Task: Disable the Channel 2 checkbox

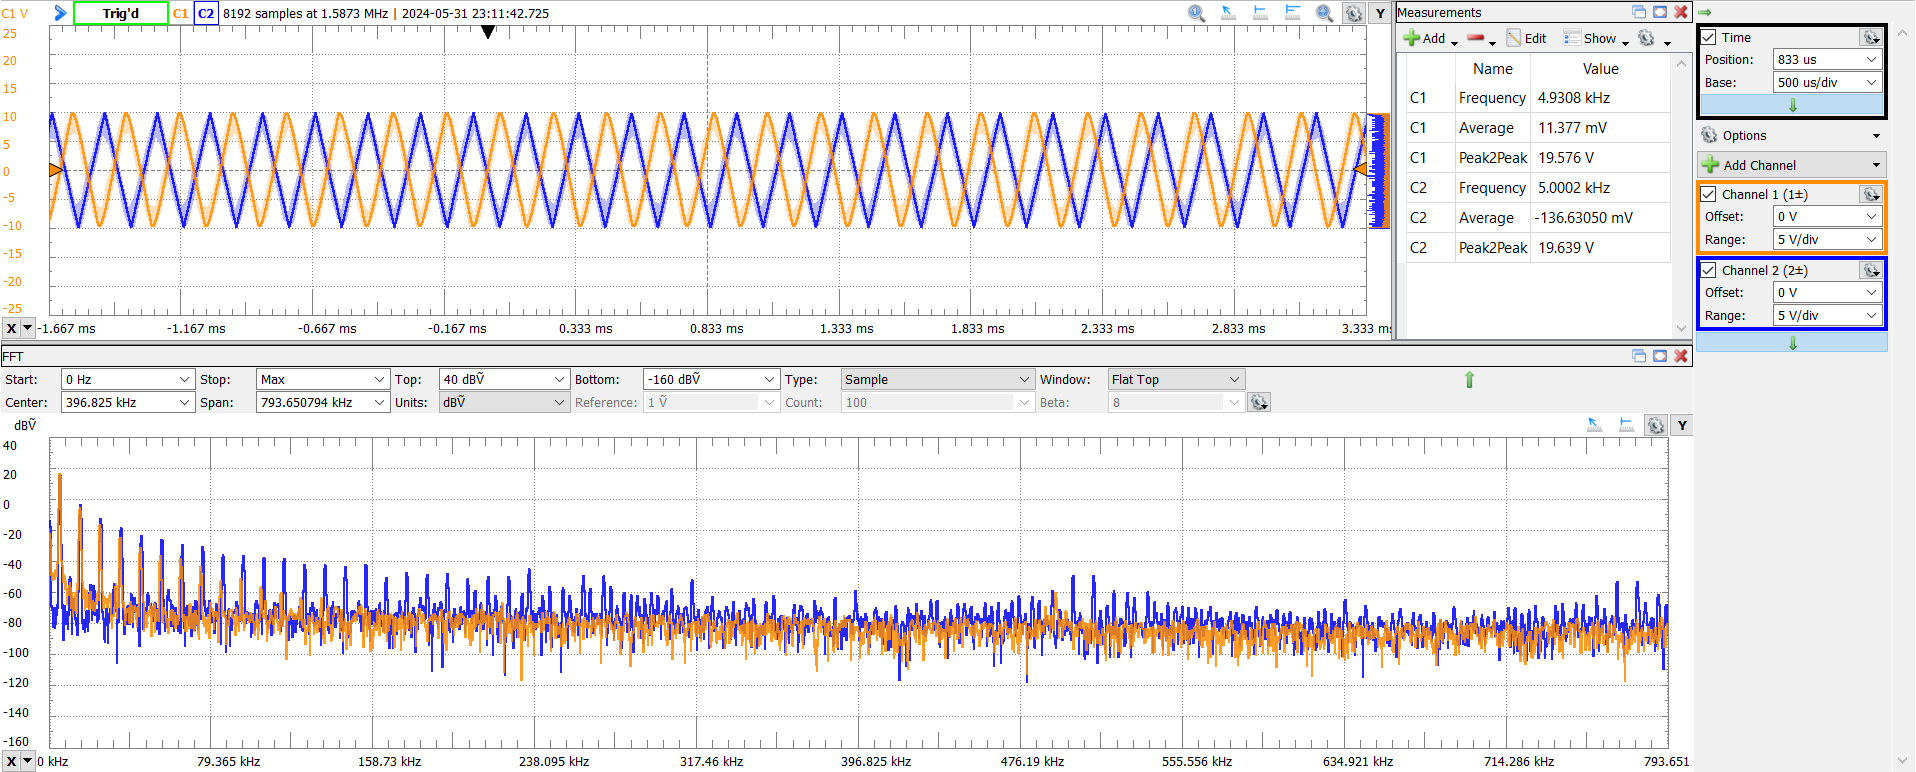Action: [1709, 270]
